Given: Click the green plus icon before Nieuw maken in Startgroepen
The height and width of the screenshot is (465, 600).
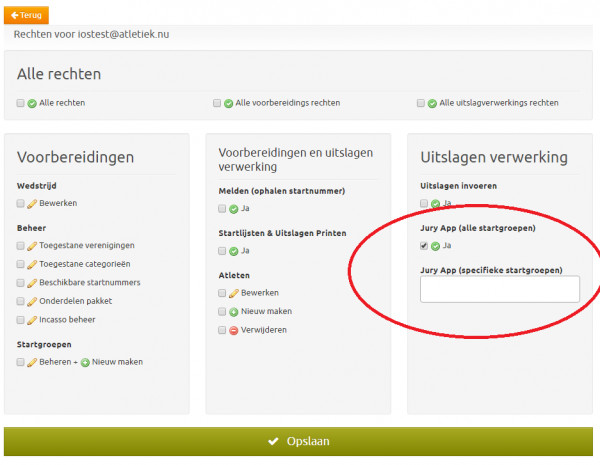Looking at the screenshot, I should click(x=85, y=362).
